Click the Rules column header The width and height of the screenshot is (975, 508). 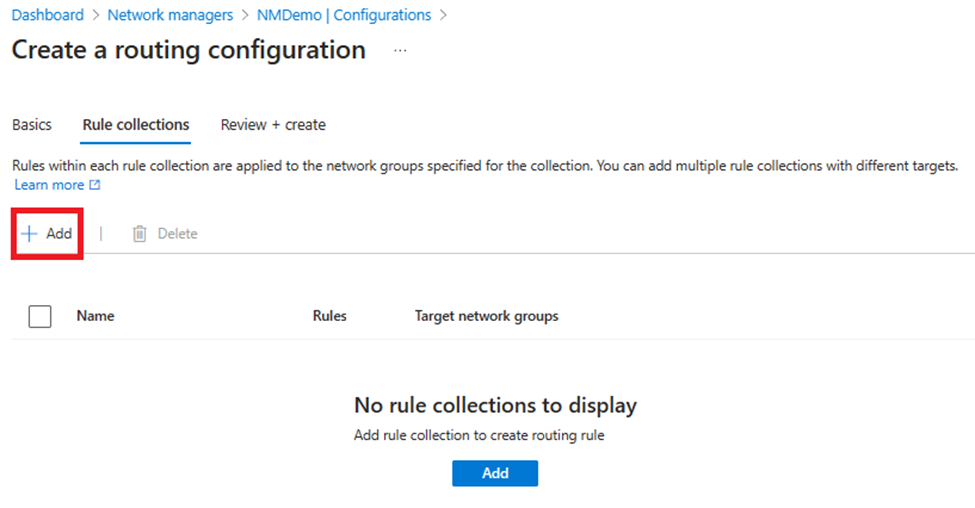point(329,316)
